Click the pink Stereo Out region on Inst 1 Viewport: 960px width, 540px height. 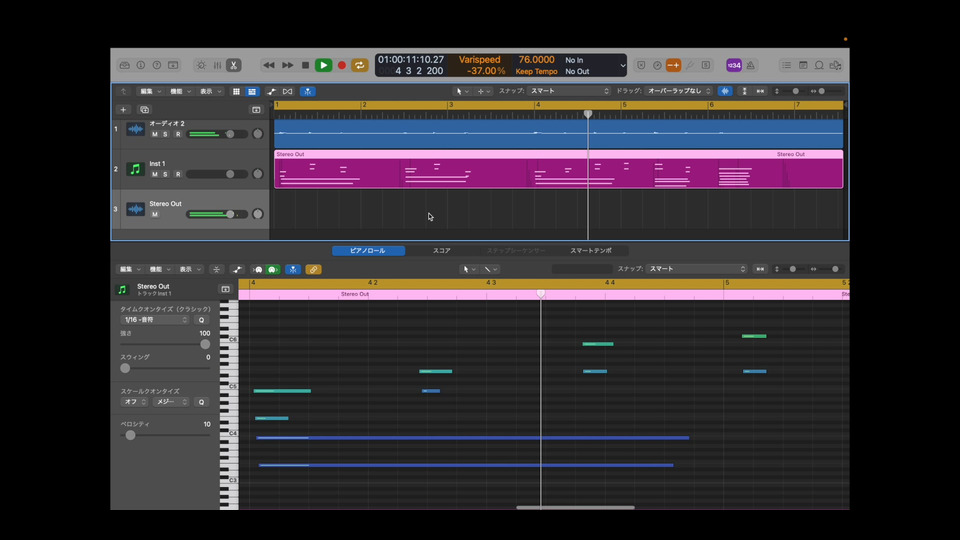coord(558,169)
